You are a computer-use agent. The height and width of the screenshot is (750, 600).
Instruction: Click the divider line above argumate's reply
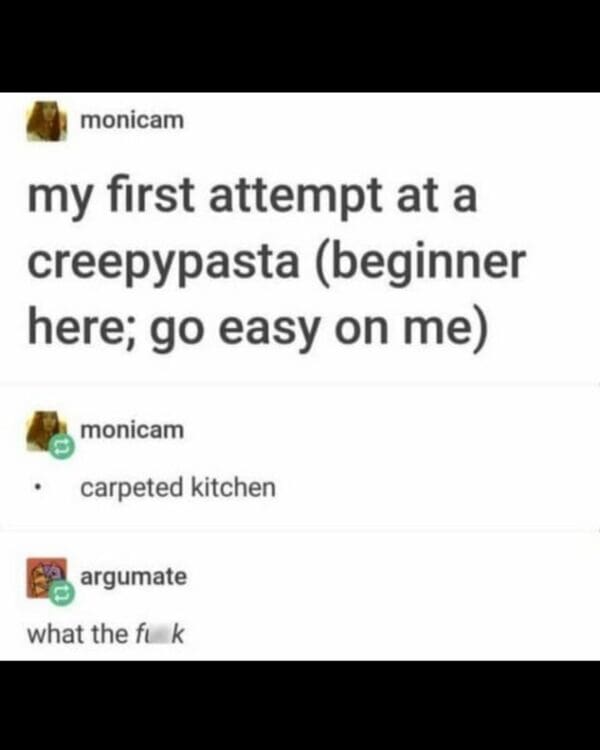(300, 530)
